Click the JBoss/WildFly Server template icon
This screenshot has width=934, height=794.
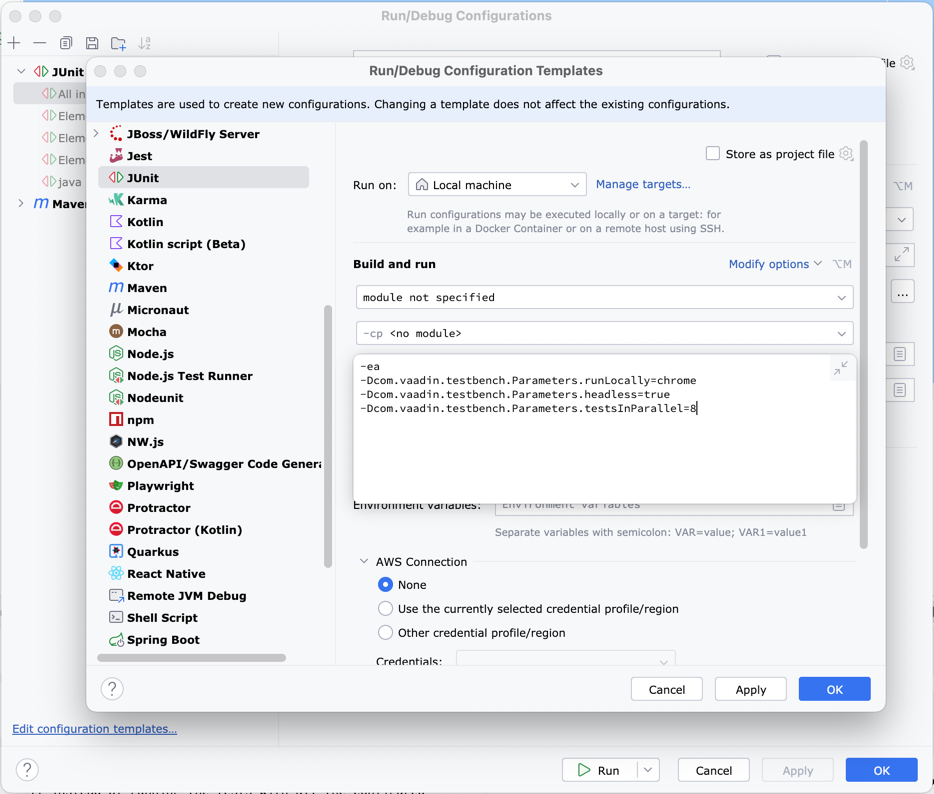tap(116, 133)
